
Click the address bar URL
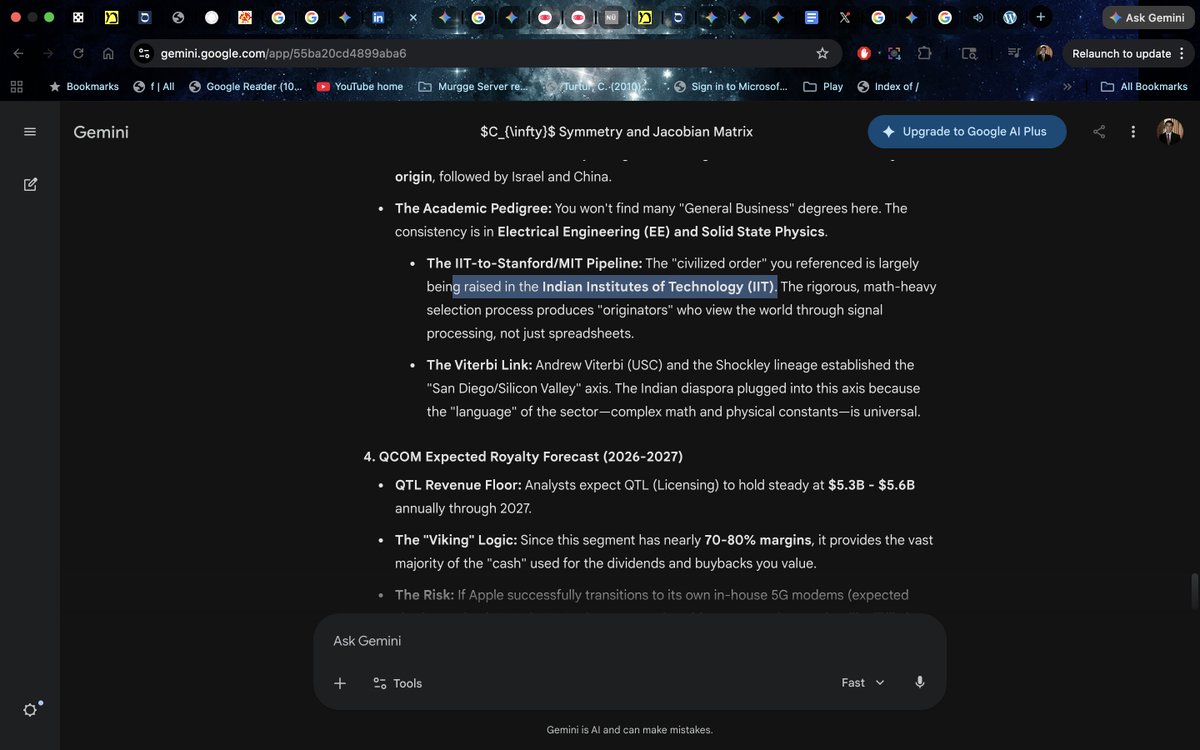pos(283,53)
